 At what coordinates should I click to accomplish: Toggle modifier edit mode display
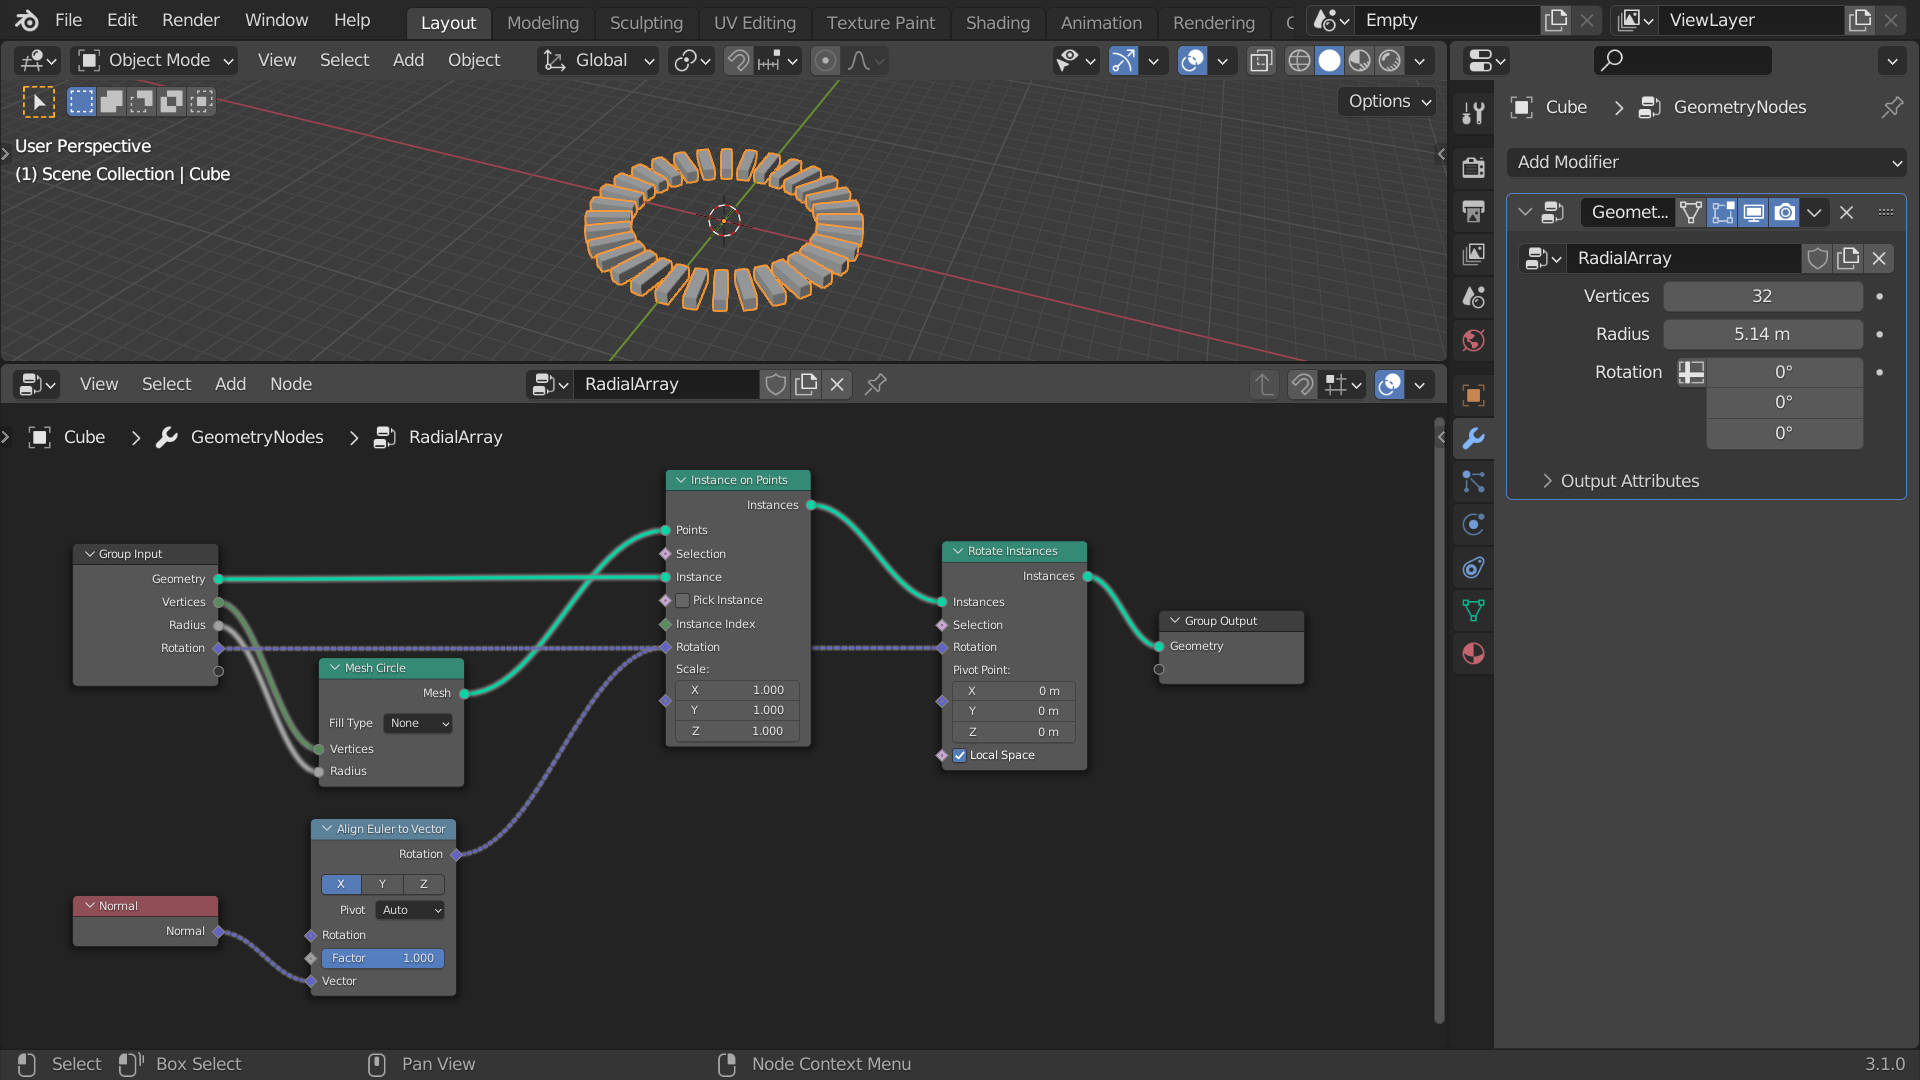pos(1722,212)
